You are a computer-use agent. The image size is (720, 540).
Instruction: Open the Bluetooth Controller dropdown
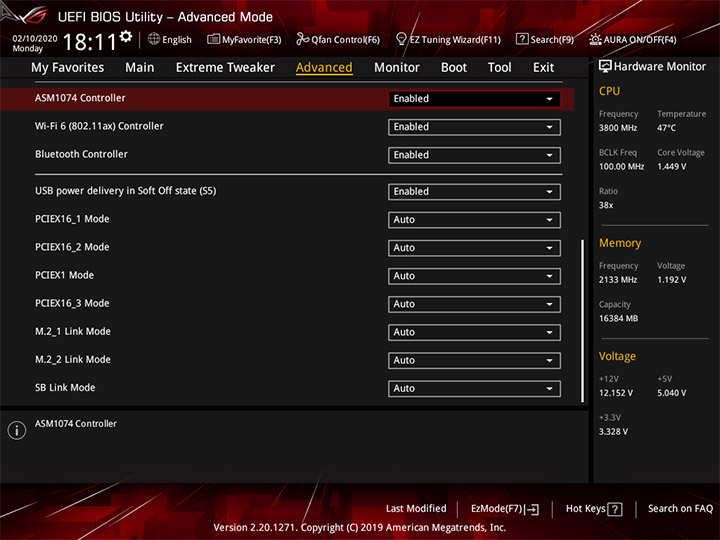[474, 155]
